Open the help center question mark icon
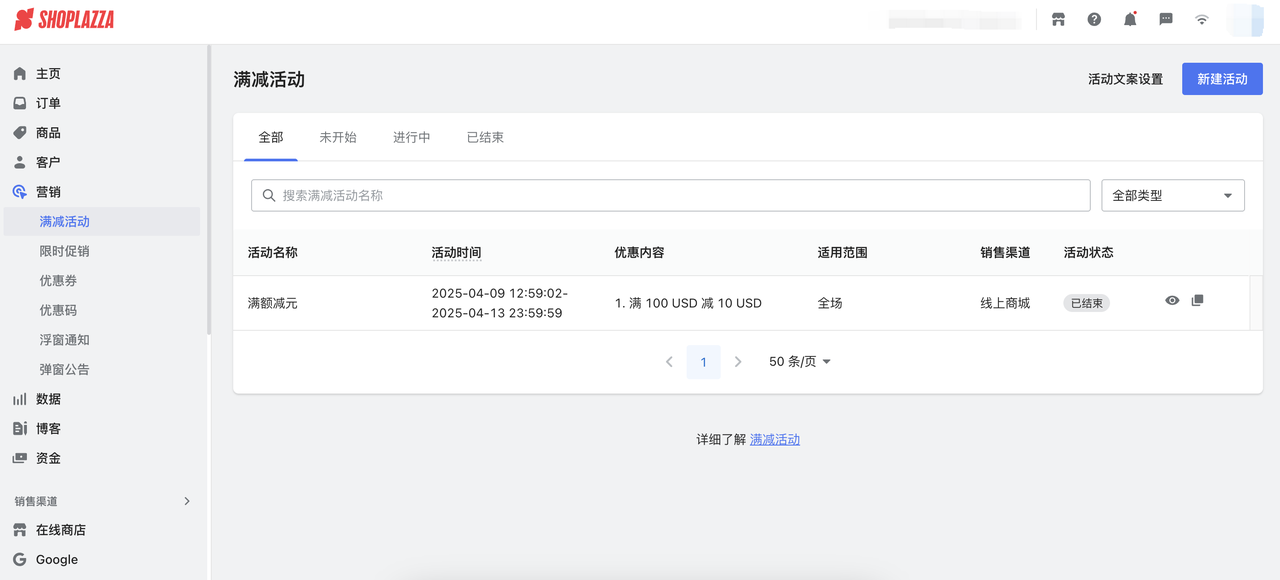1280x580 pixels. [x=1094, y=18]
